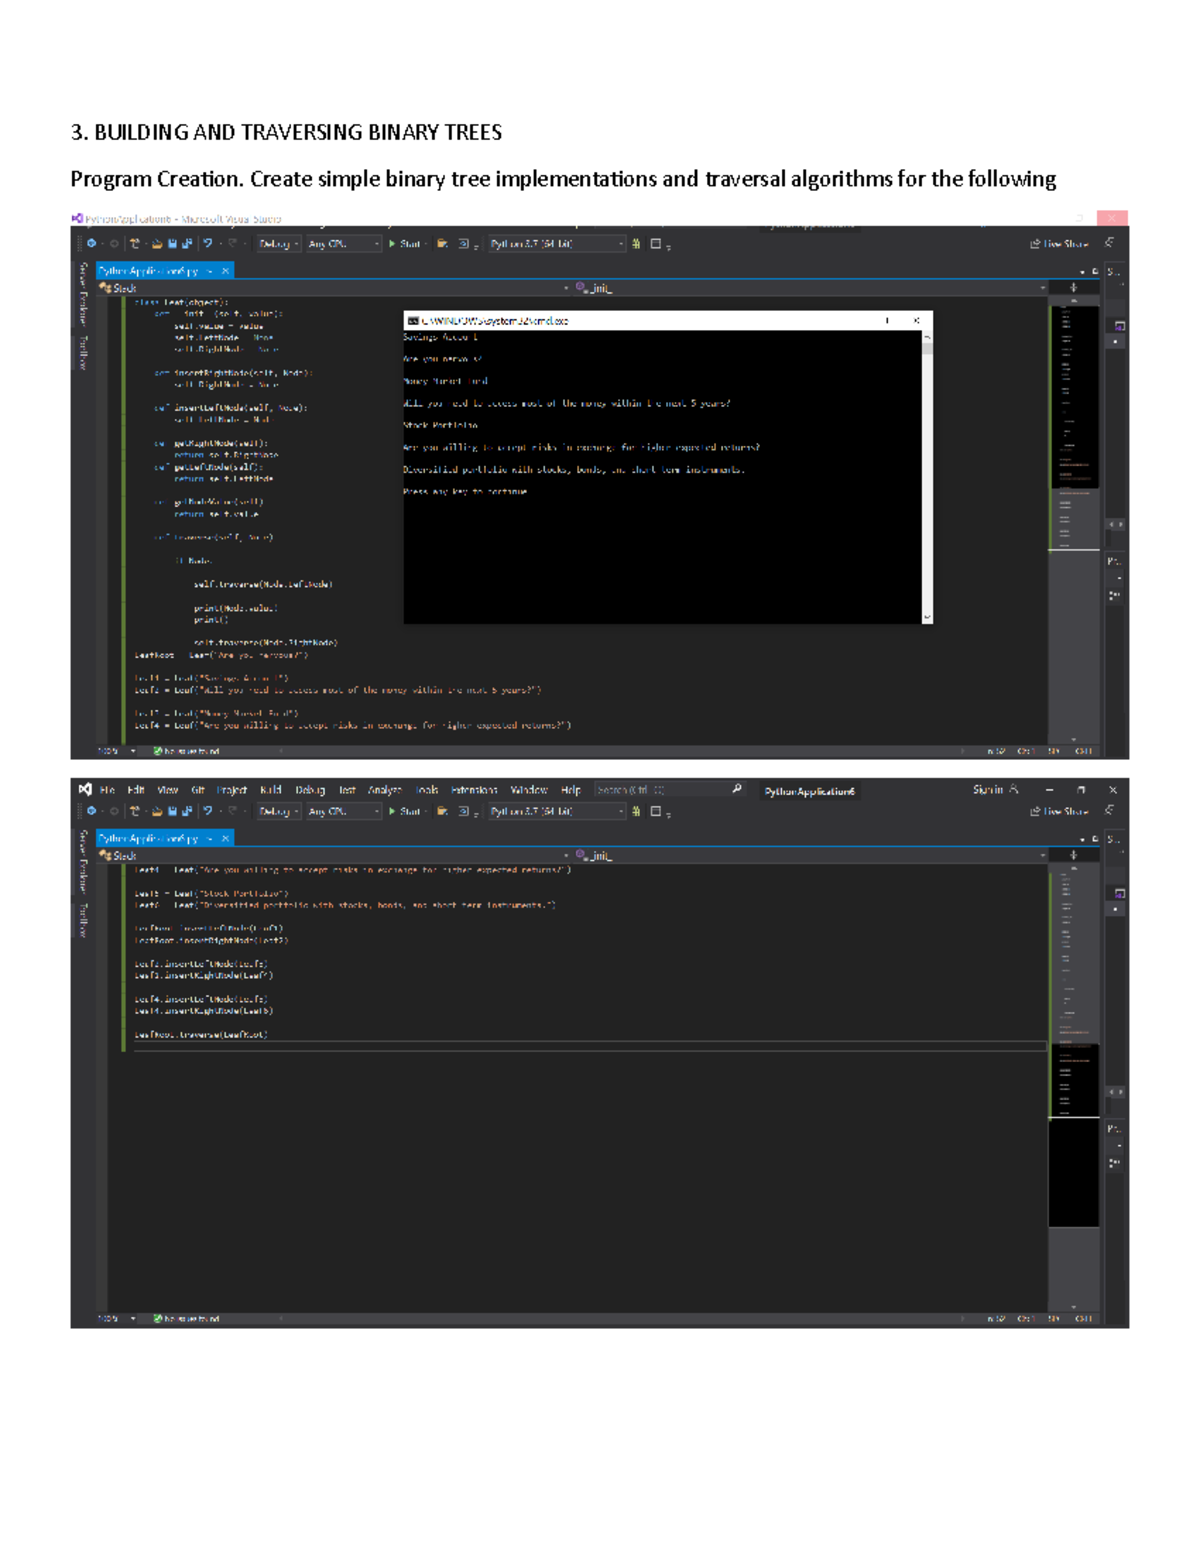Open the Any CPU platform dropdown in lower toolbar

(x=343, y=811)
